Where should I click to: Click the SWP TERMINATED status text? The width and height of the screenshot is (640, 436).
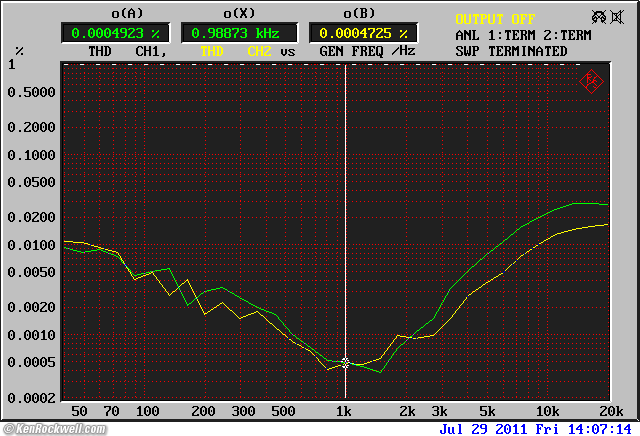(x=510, y=51)
